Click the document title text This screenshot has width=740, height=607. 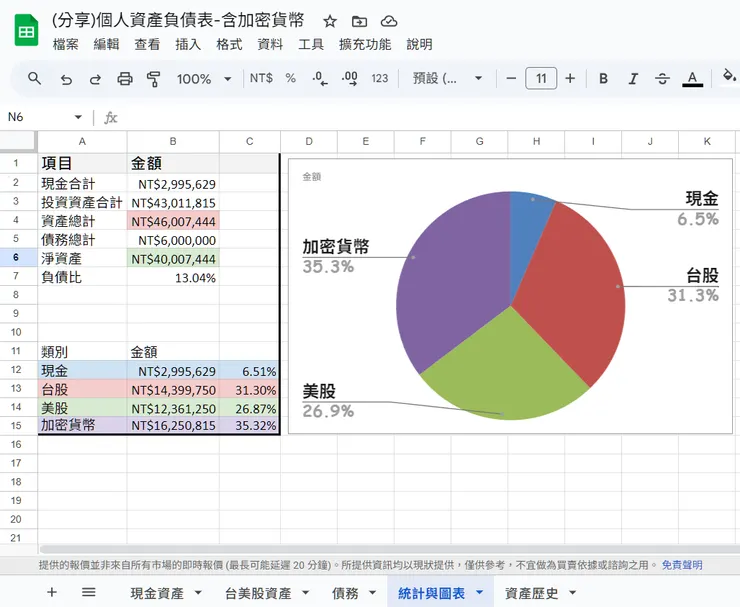tap(178, 21)
